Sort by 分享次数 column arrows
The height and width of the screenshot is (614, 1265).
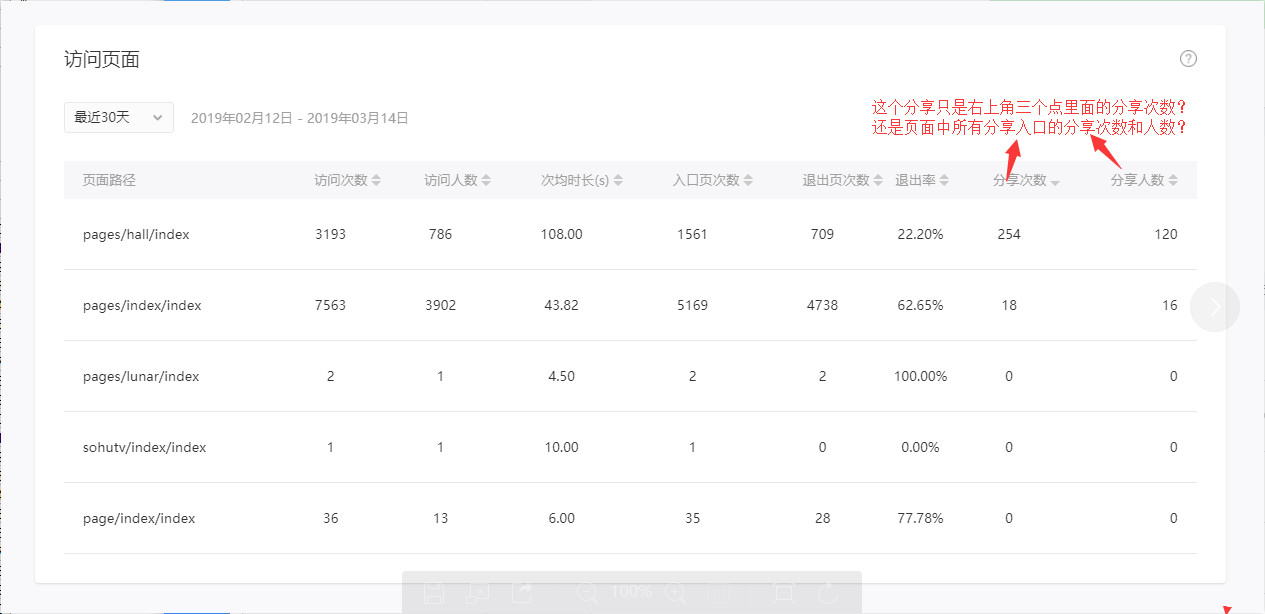(x=1055, y=181)
